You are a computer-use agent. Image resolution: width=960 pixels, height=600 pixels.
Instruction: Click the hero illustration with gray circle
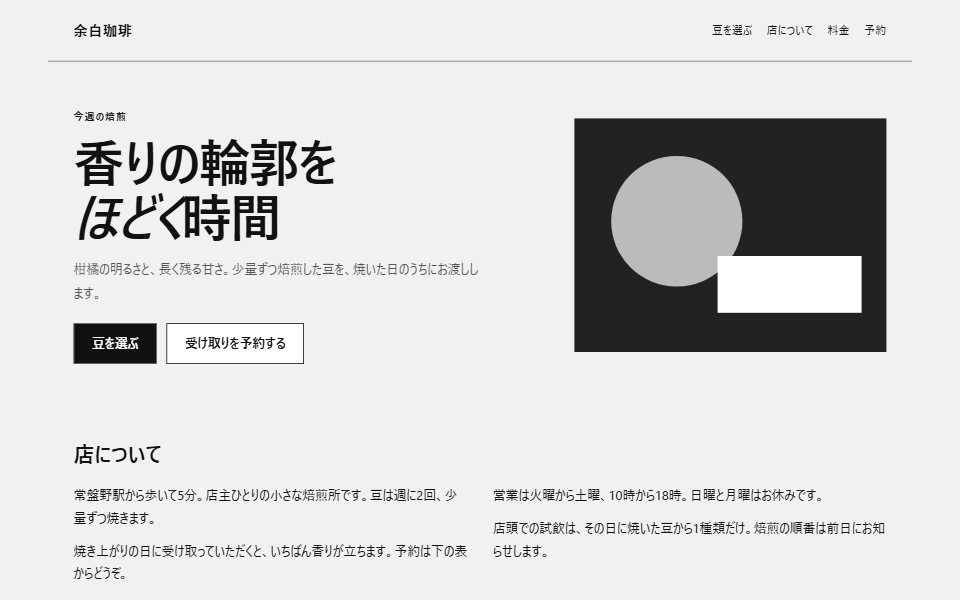pyautogui.click(x=730, y=235)
